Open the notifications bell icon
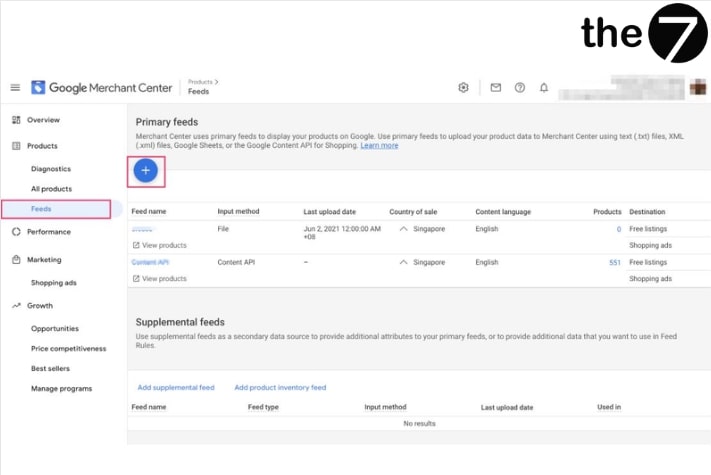 [x=544, y=87]
